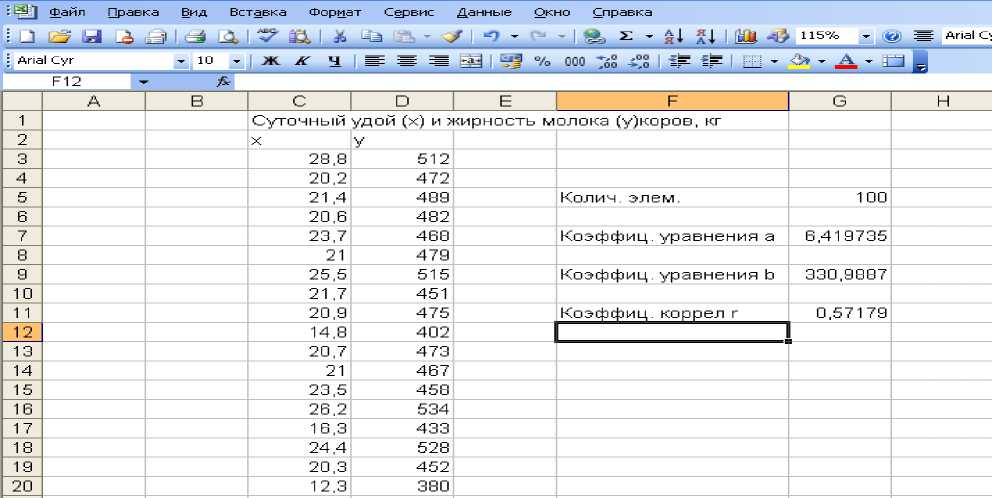Select the Коэффиц. коррел r cell

(672, 313)
